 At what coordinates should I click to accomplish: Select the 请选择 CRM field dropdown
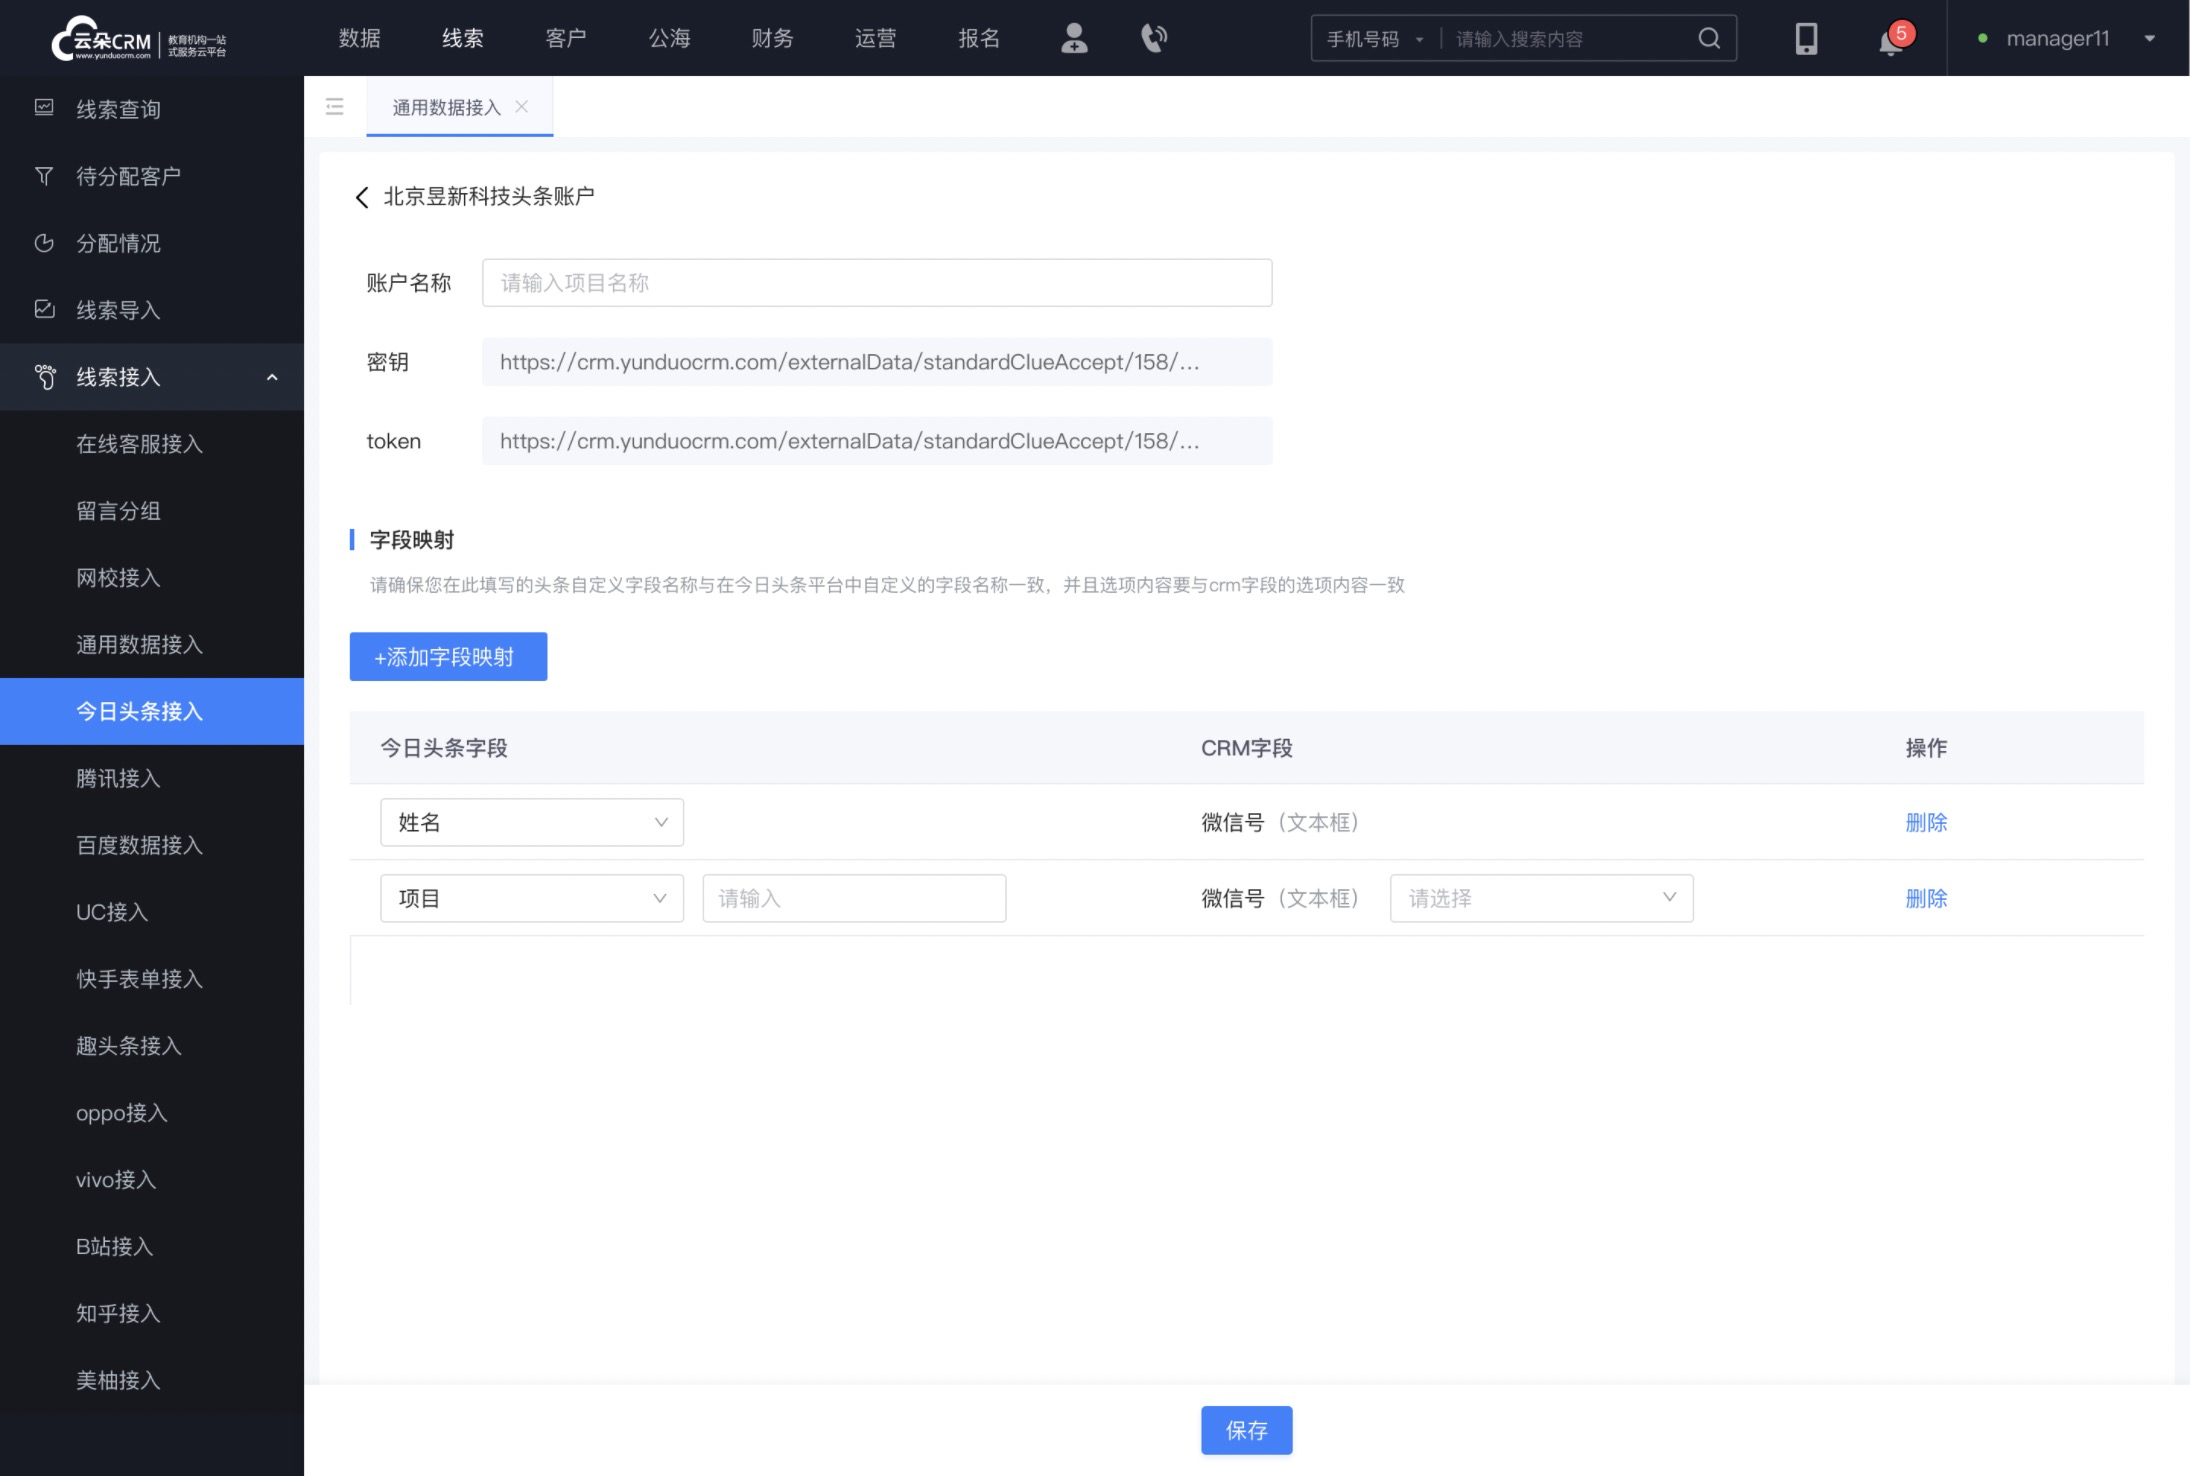pyautogui.click(x=1538, y=898)
